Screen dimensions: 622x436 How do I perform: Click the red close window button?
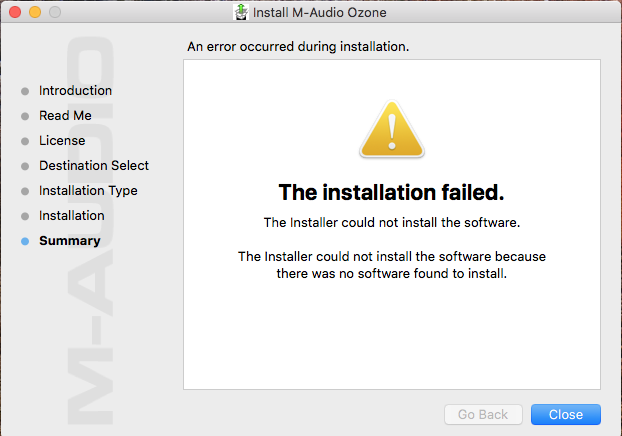[x=15, y=12]
